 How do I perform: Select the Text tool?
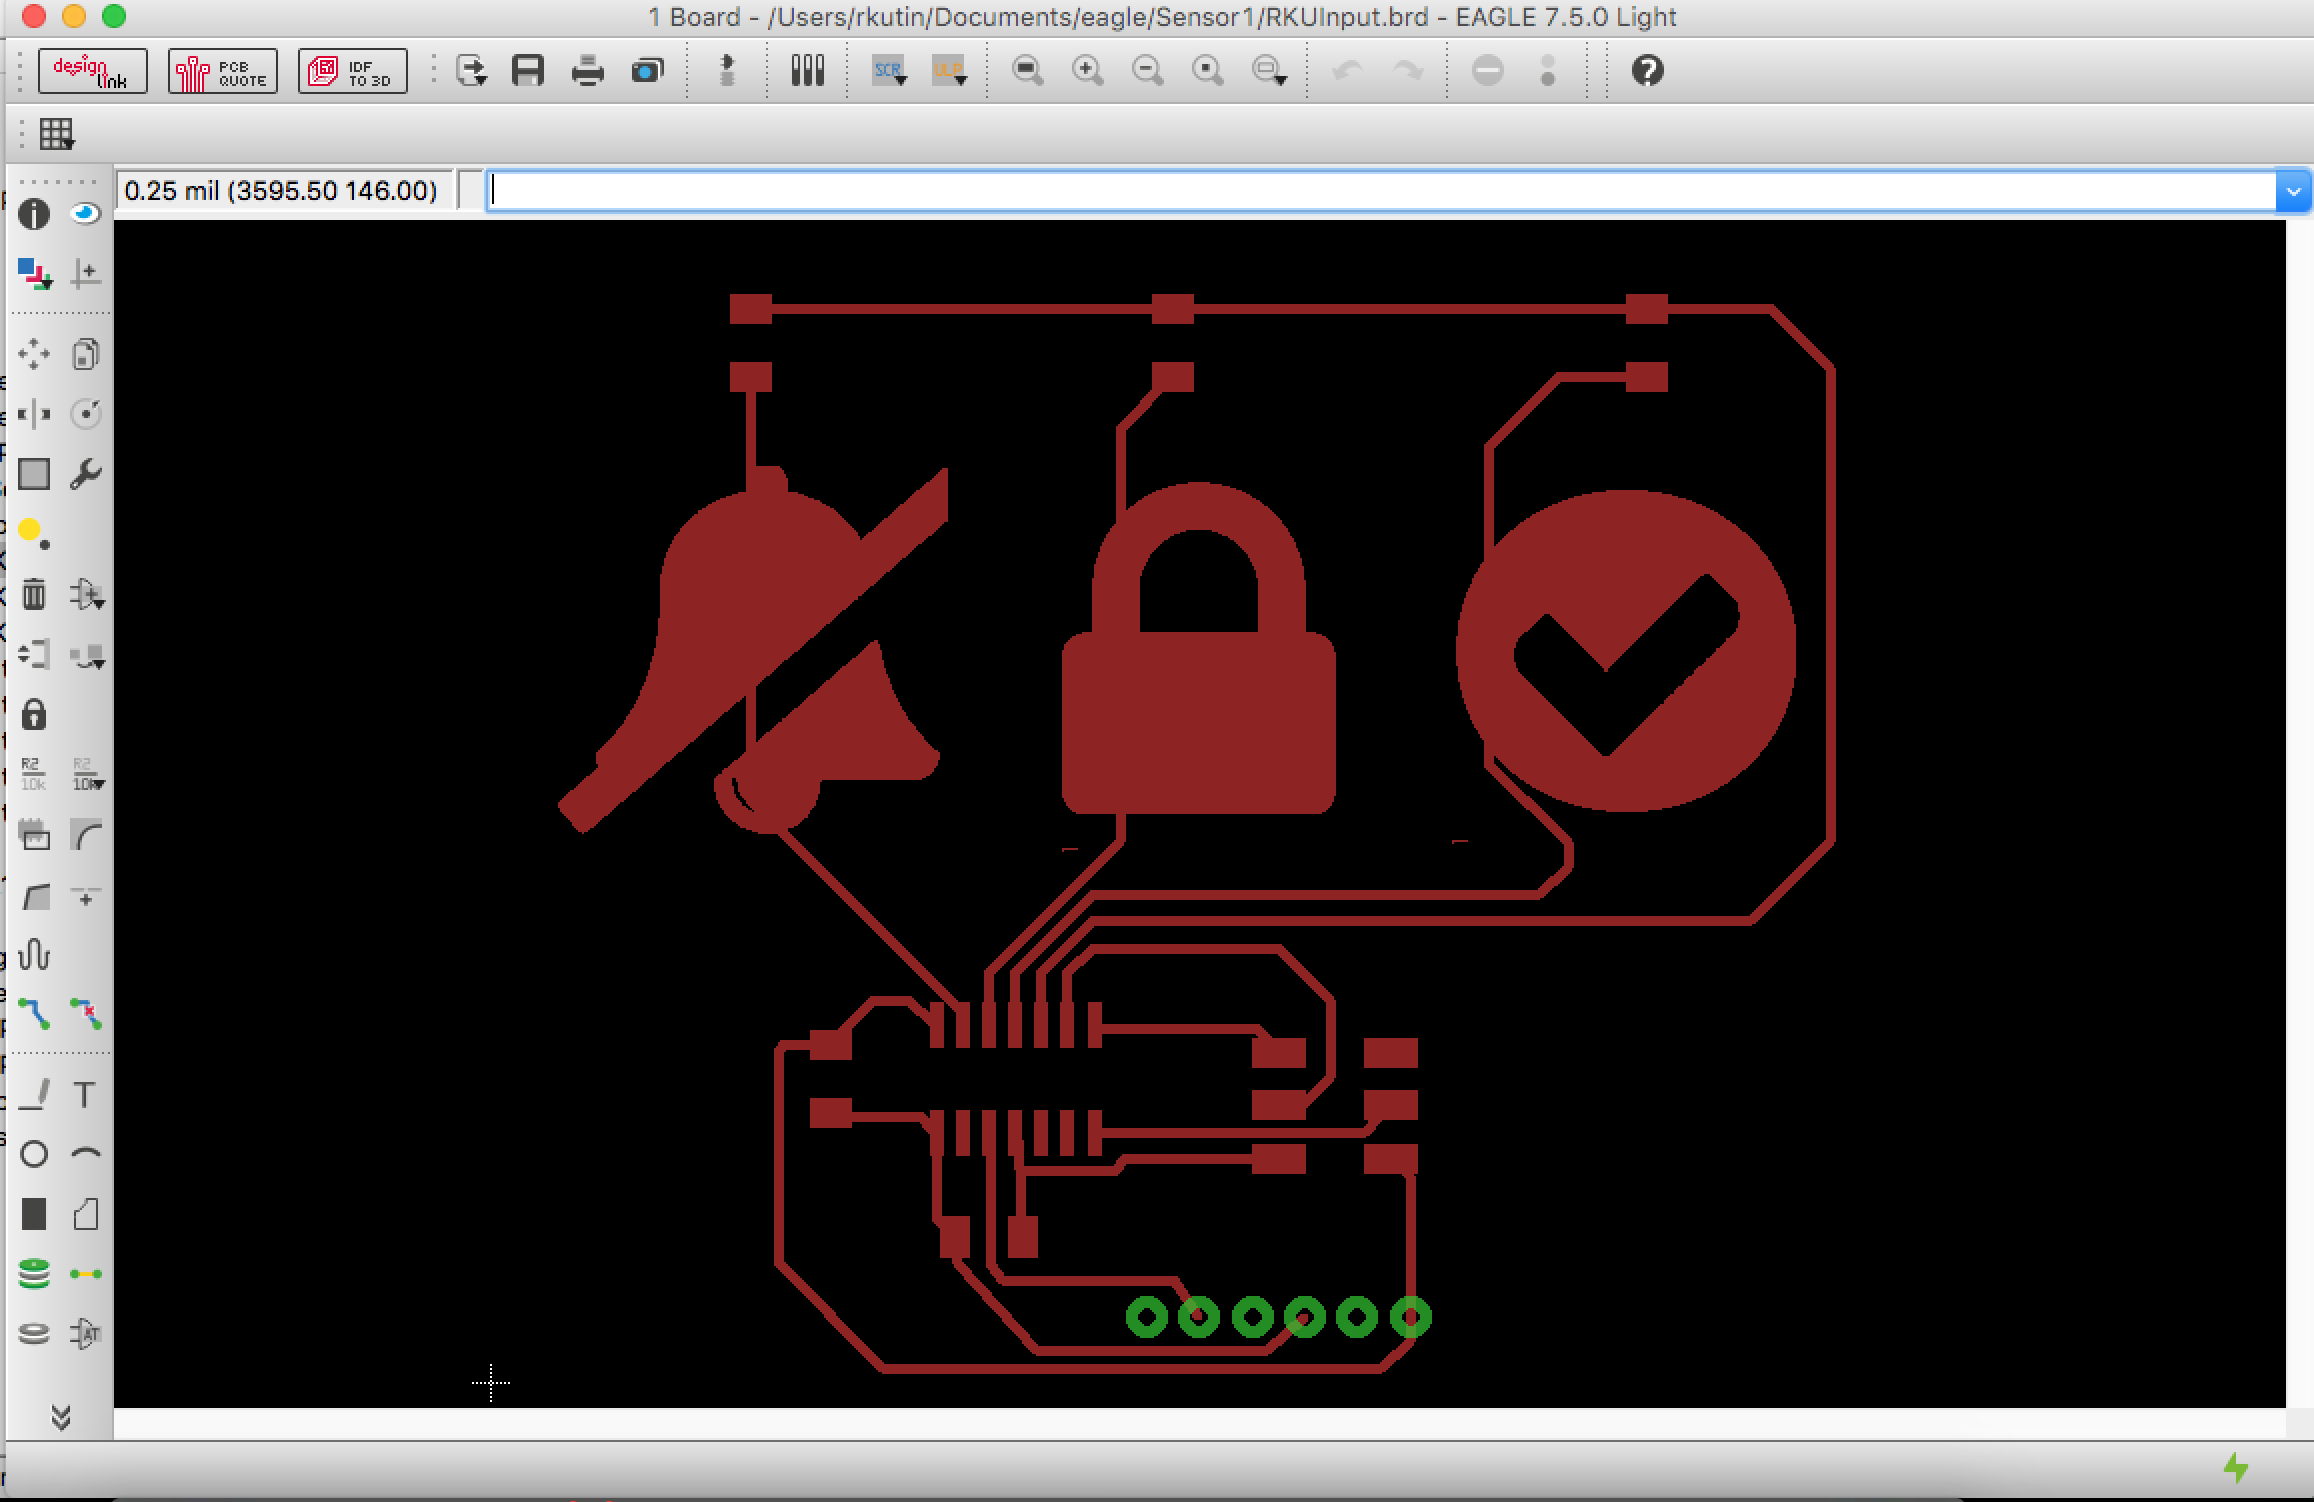pyautogui.click(x=86, y=1095)
